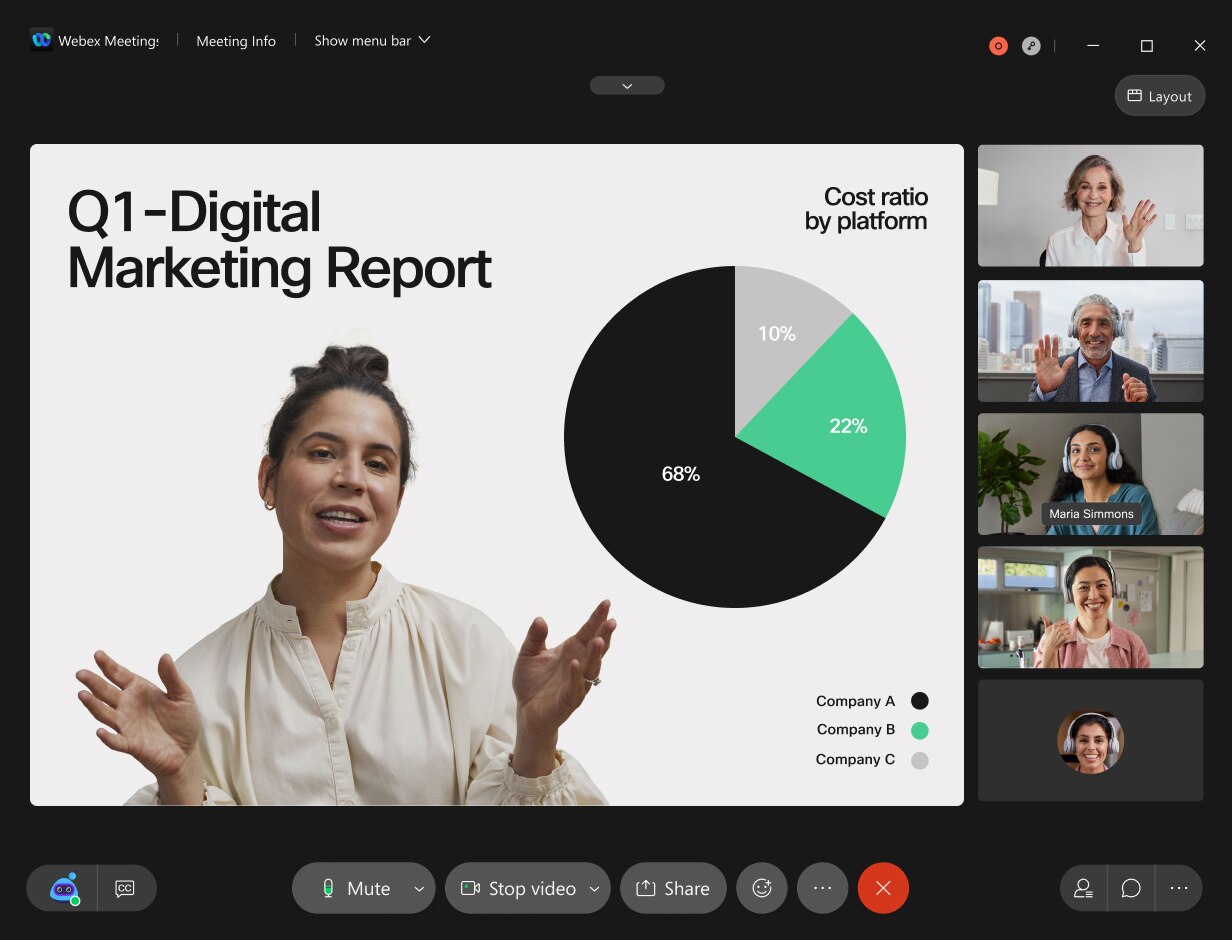Mute your microphone
Viewport: 1232px width, 940px height.
355,888
